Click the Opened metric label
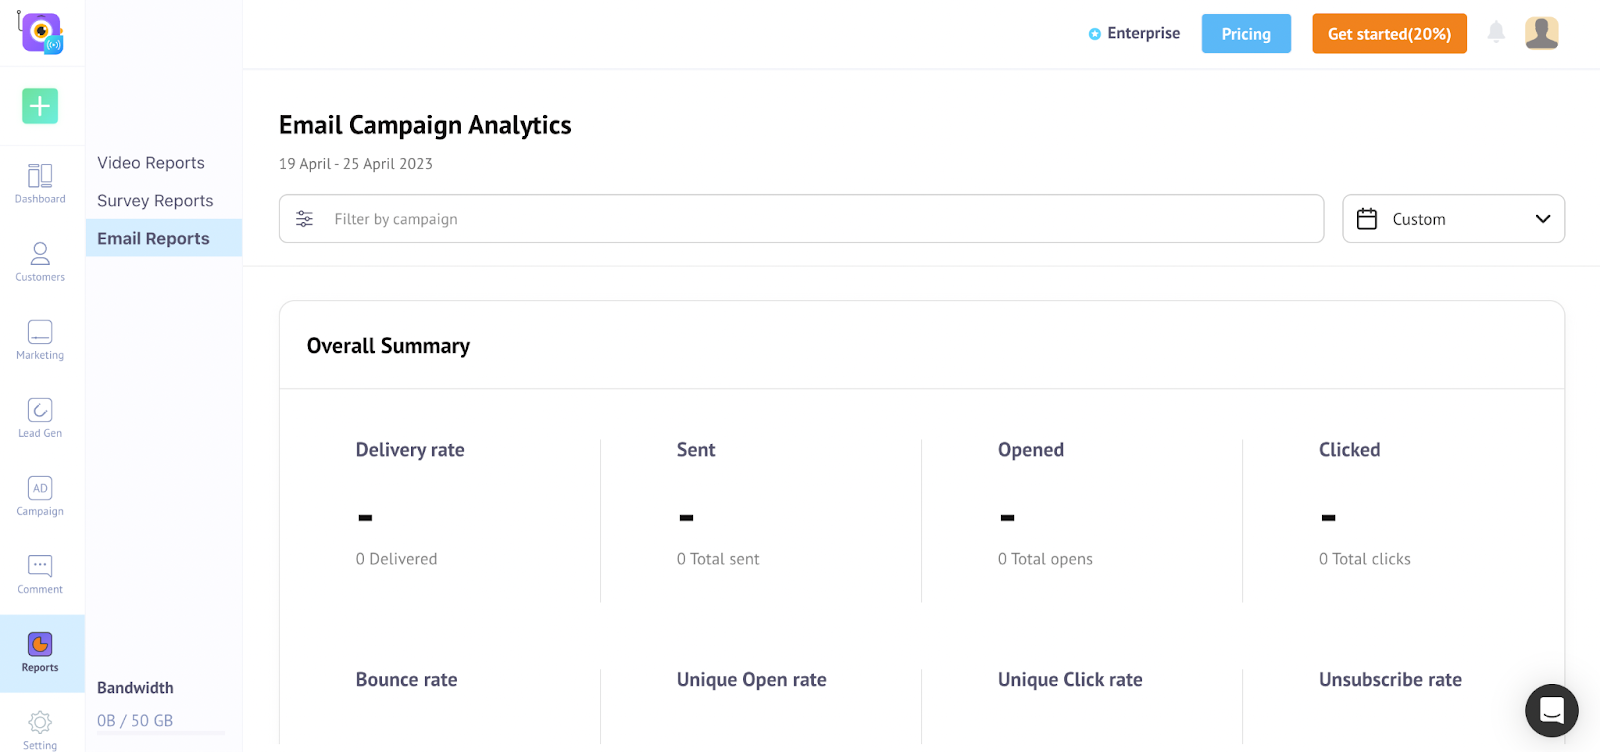The width and height of the screenshot is (1600, 752). point(1031,450)
